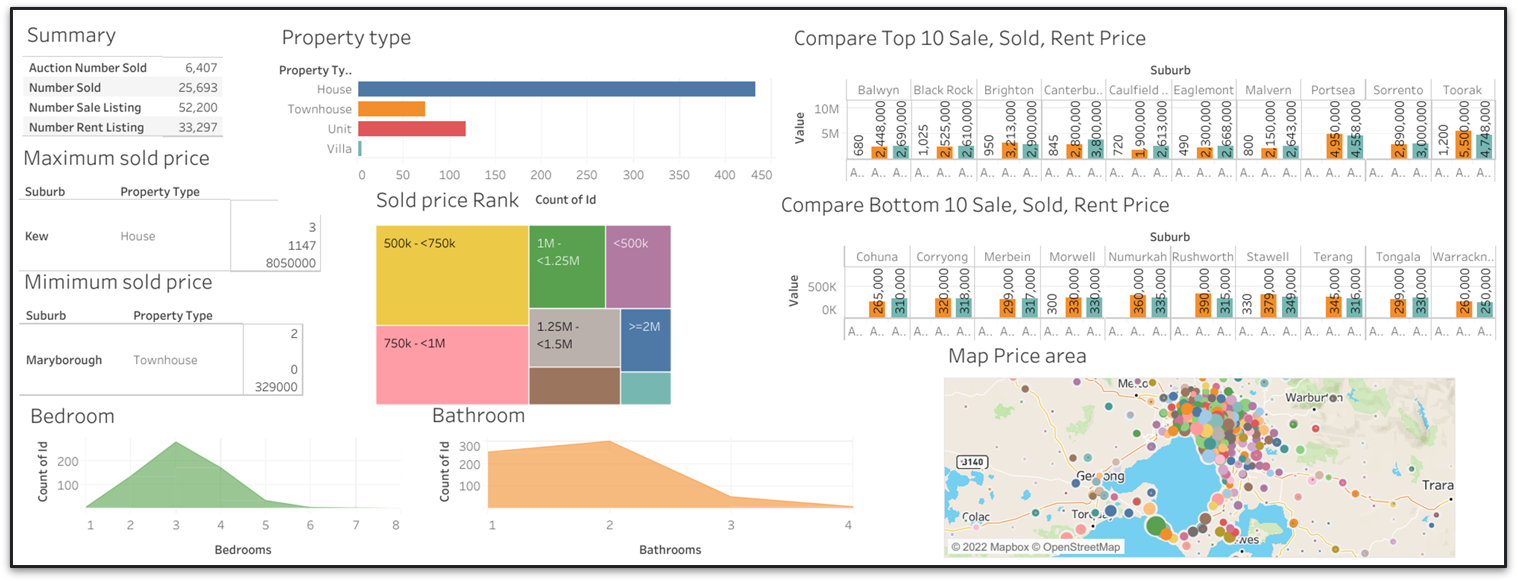1517x581 pixels.
Task: Select the green 1M - <1.25M treemap cell
Action: click(x=567, y=267)
